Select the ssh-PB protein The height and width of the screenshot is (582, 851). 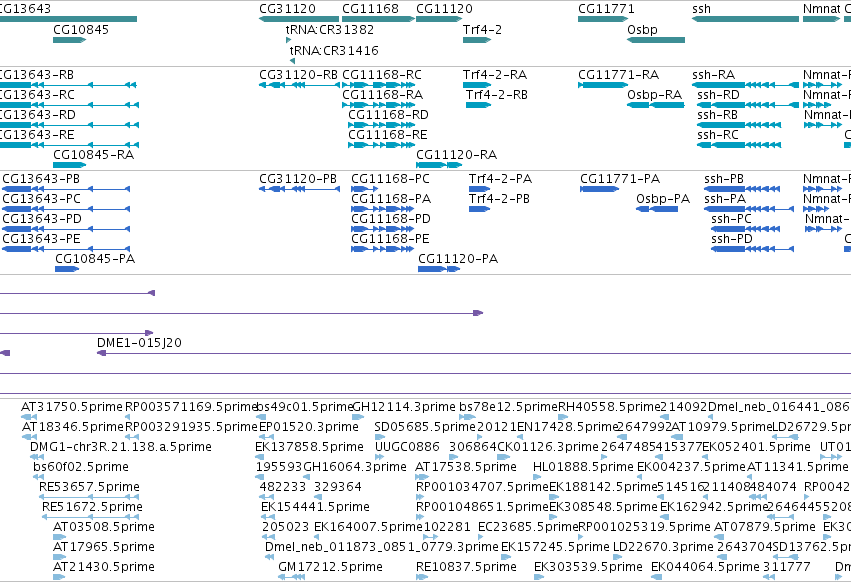pos(742,189)
